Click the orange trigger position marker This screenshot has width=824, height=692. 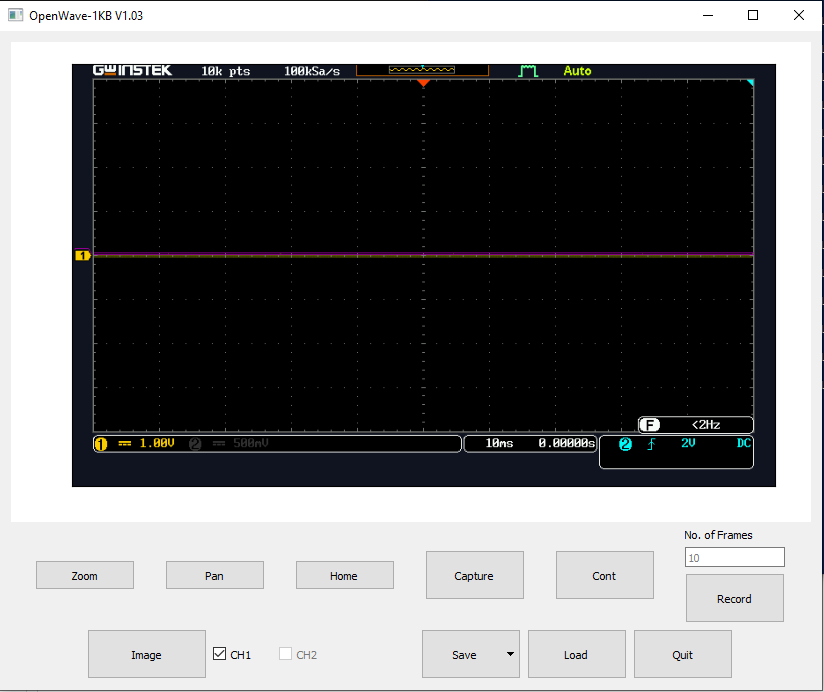coord(424,83)
